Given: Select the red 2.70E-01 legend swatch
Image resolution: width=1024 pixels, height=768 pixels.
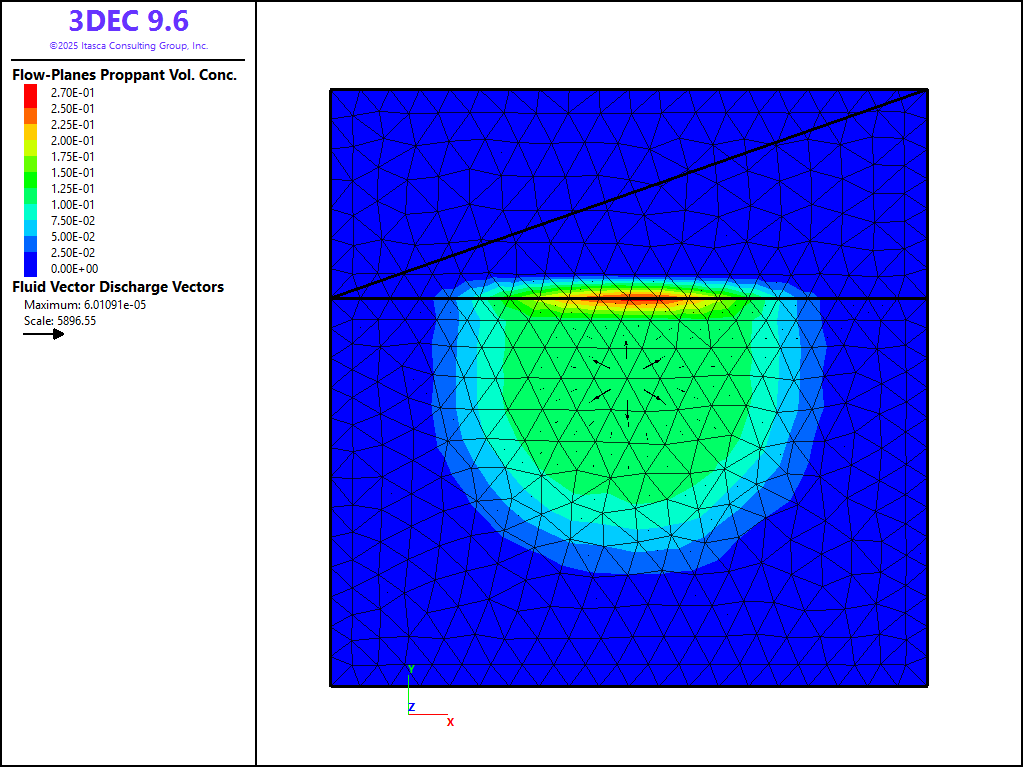Looking at the screenshot, I should pos(31,93).
